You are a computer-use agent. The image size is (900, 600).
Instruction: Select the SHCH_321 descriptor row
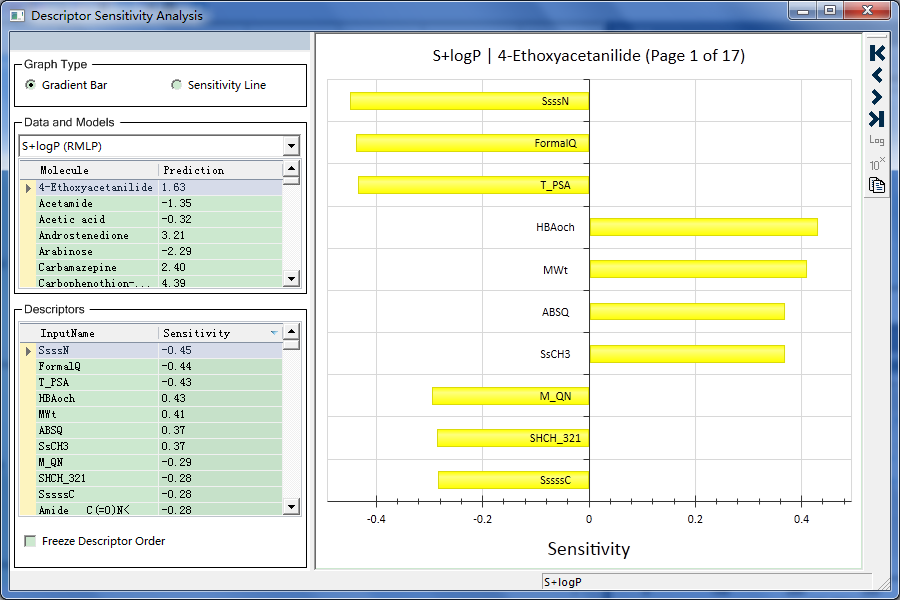click(x=151, y=479)
